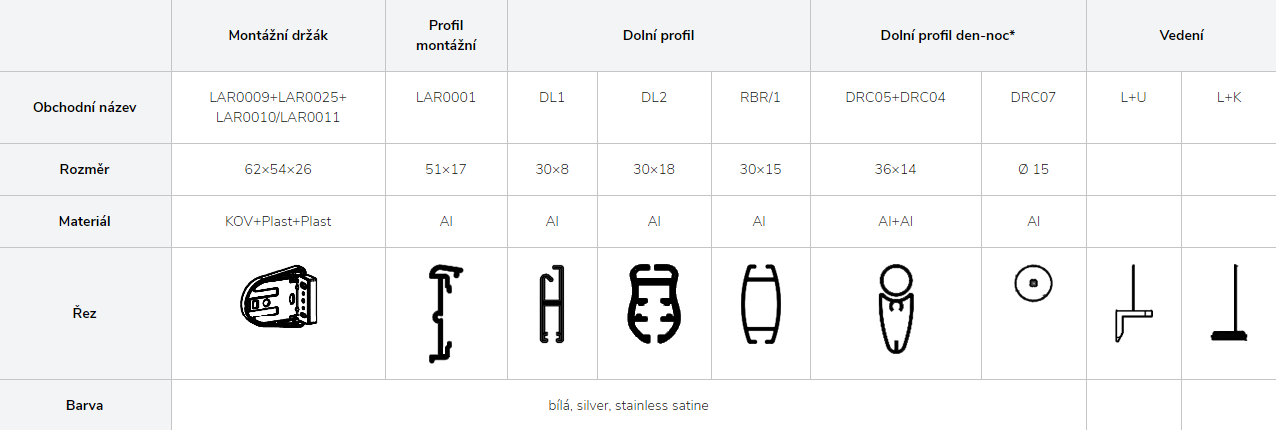Click the Montážní držák column header
1276x430 pixels.
[x=278, y=35]
